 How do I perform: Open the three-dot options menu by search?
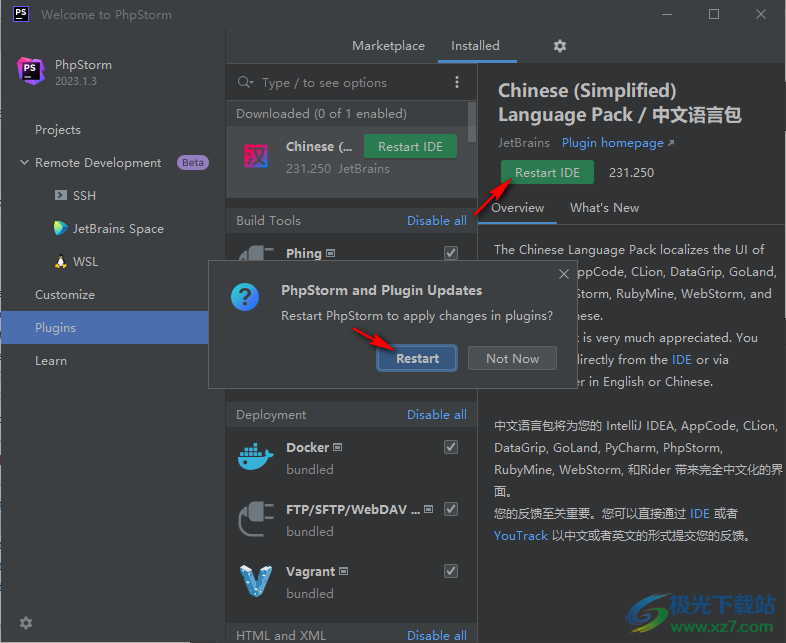(x=457, y=82)
